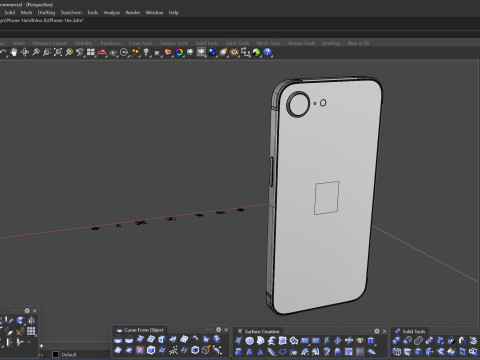Viewport: 480px width, 360px height.
Task: Click the black Default layer color swatch
Action: 56,354
